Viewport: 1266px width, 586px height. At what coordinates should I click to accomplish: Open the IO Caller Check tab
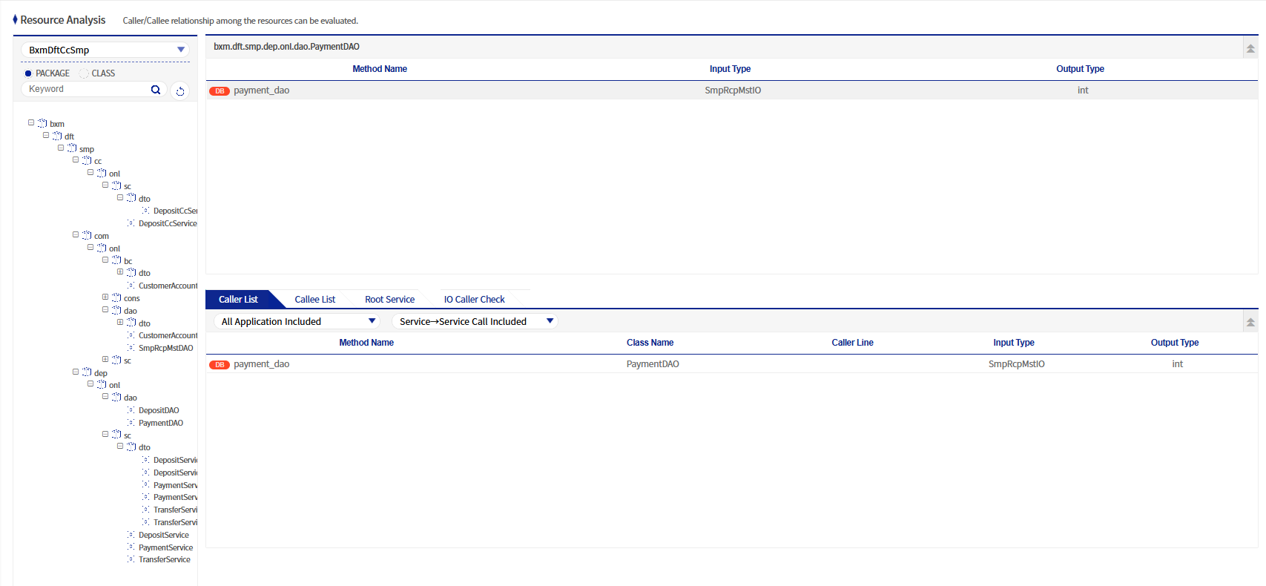pyautogui.click(x=474, y=300)
